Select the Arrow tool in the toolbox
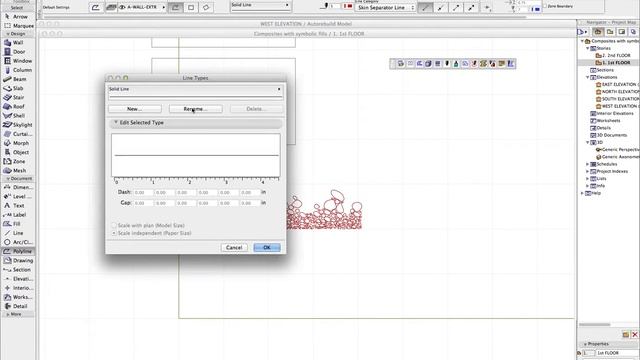 tap(18, 17)
